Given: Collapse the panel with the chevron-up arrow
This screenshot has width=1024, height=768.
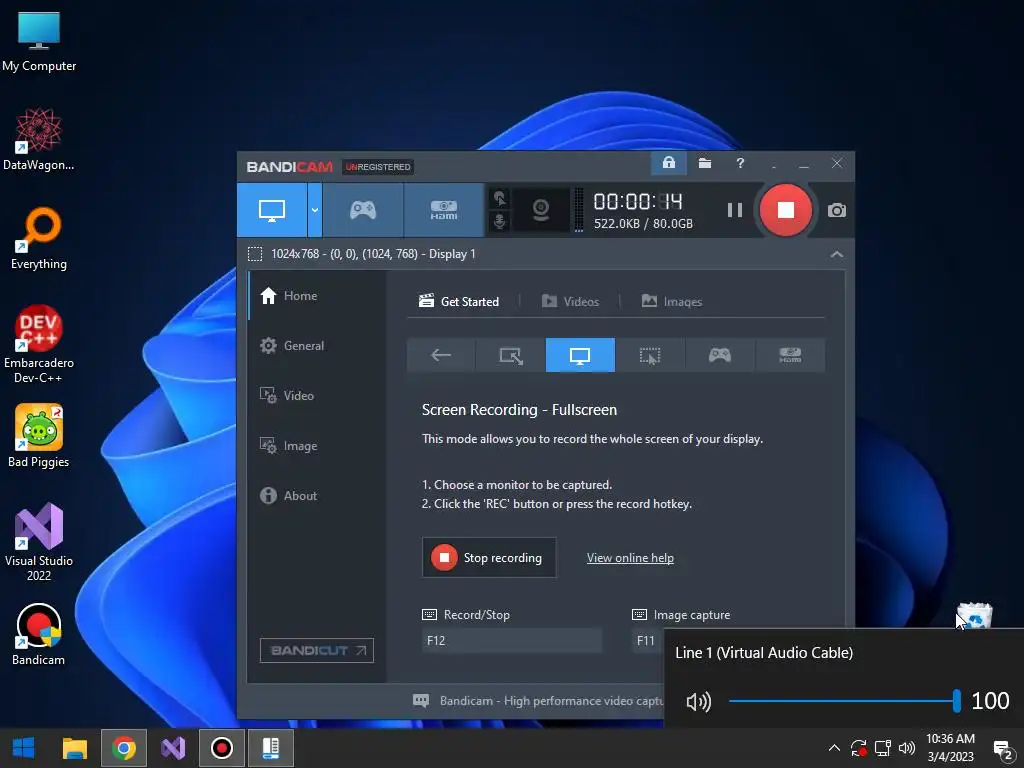Looking at the screenshot, I should 837,254.
